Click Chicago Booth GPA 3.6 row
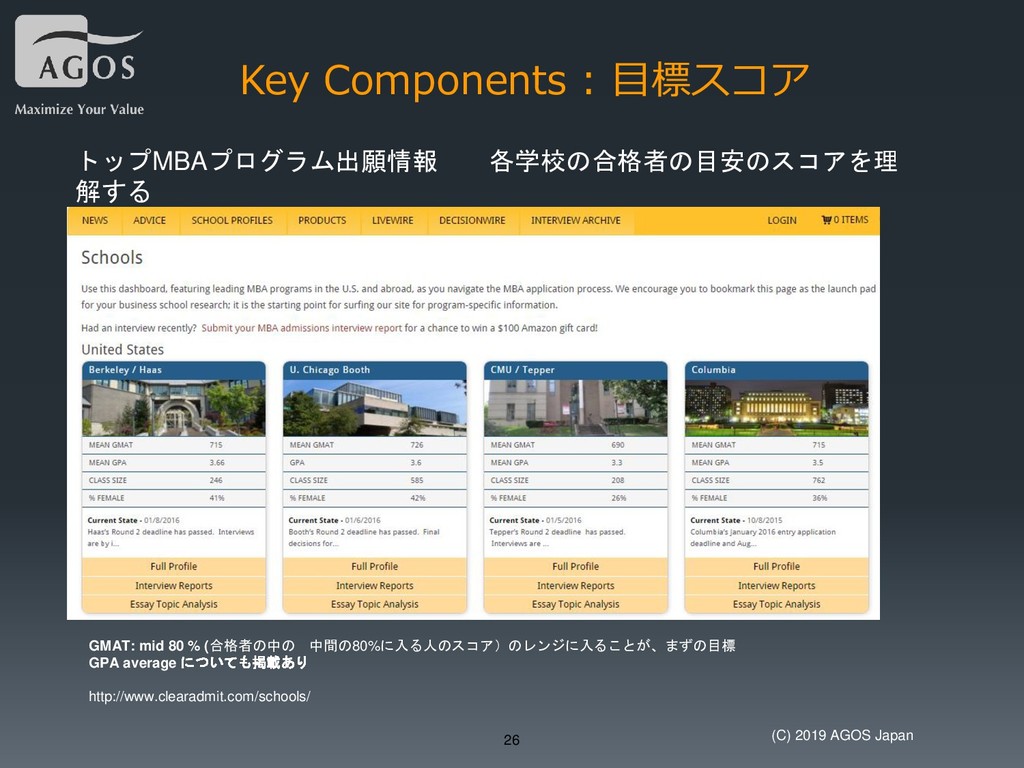Screen dimensions: 1024x768 [x=375, y=462]
